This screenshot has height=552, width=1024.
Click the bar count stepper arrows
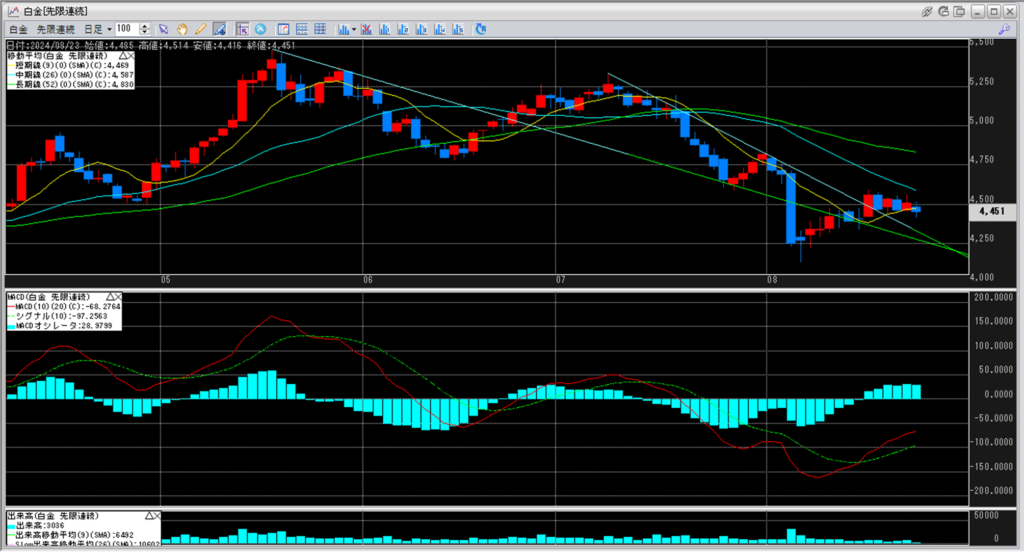(147, 29)
